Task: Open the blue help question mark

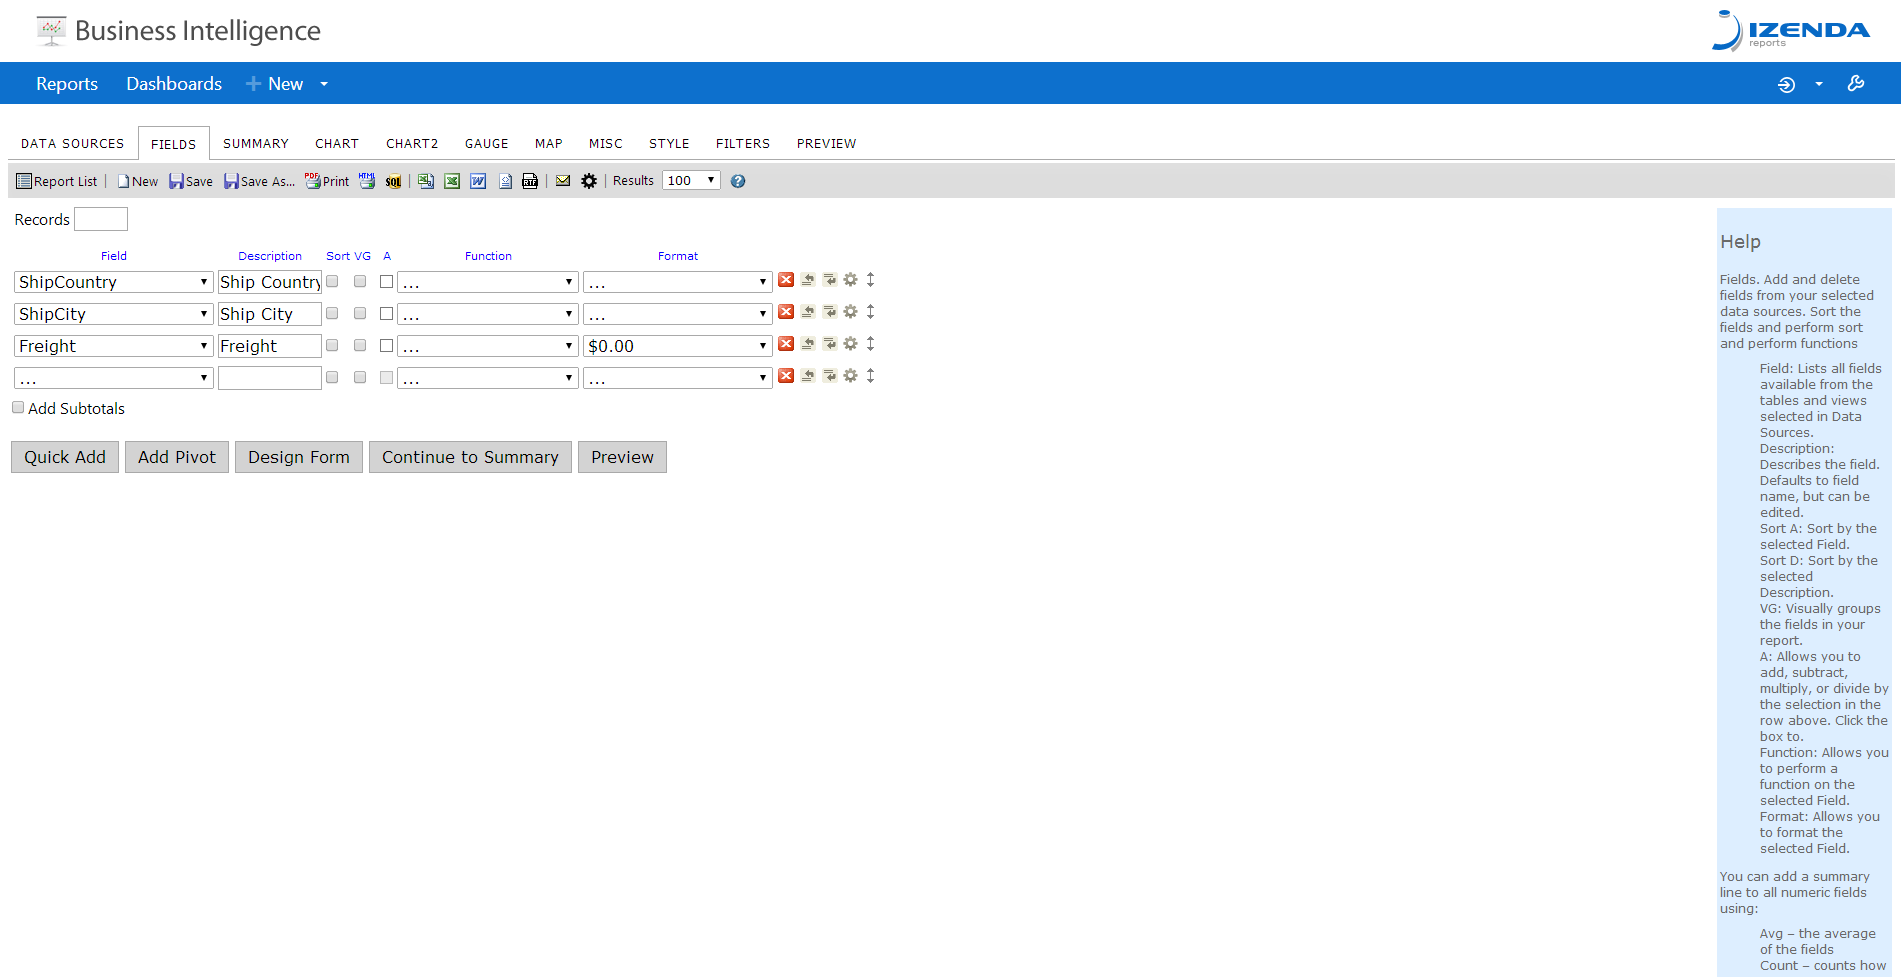Action: click(x=738, y=181)
